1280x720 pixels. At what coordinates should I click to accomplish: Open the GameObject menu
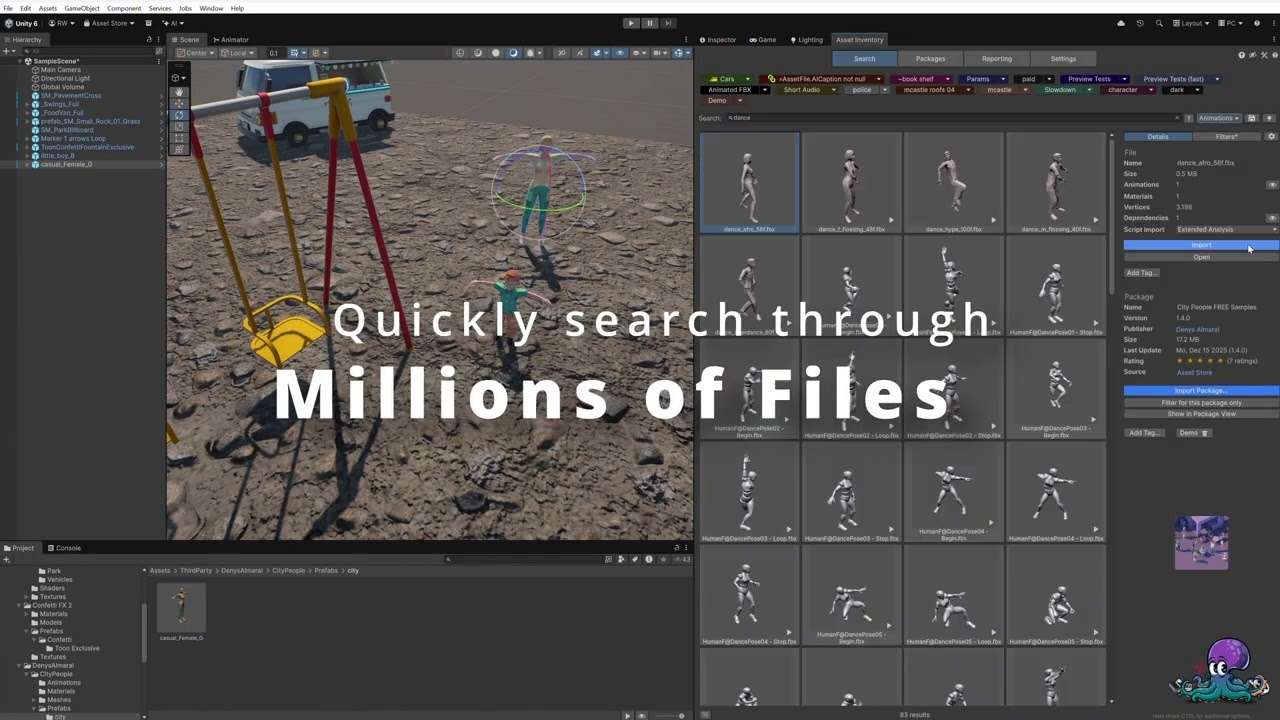[x=82, y=8]
